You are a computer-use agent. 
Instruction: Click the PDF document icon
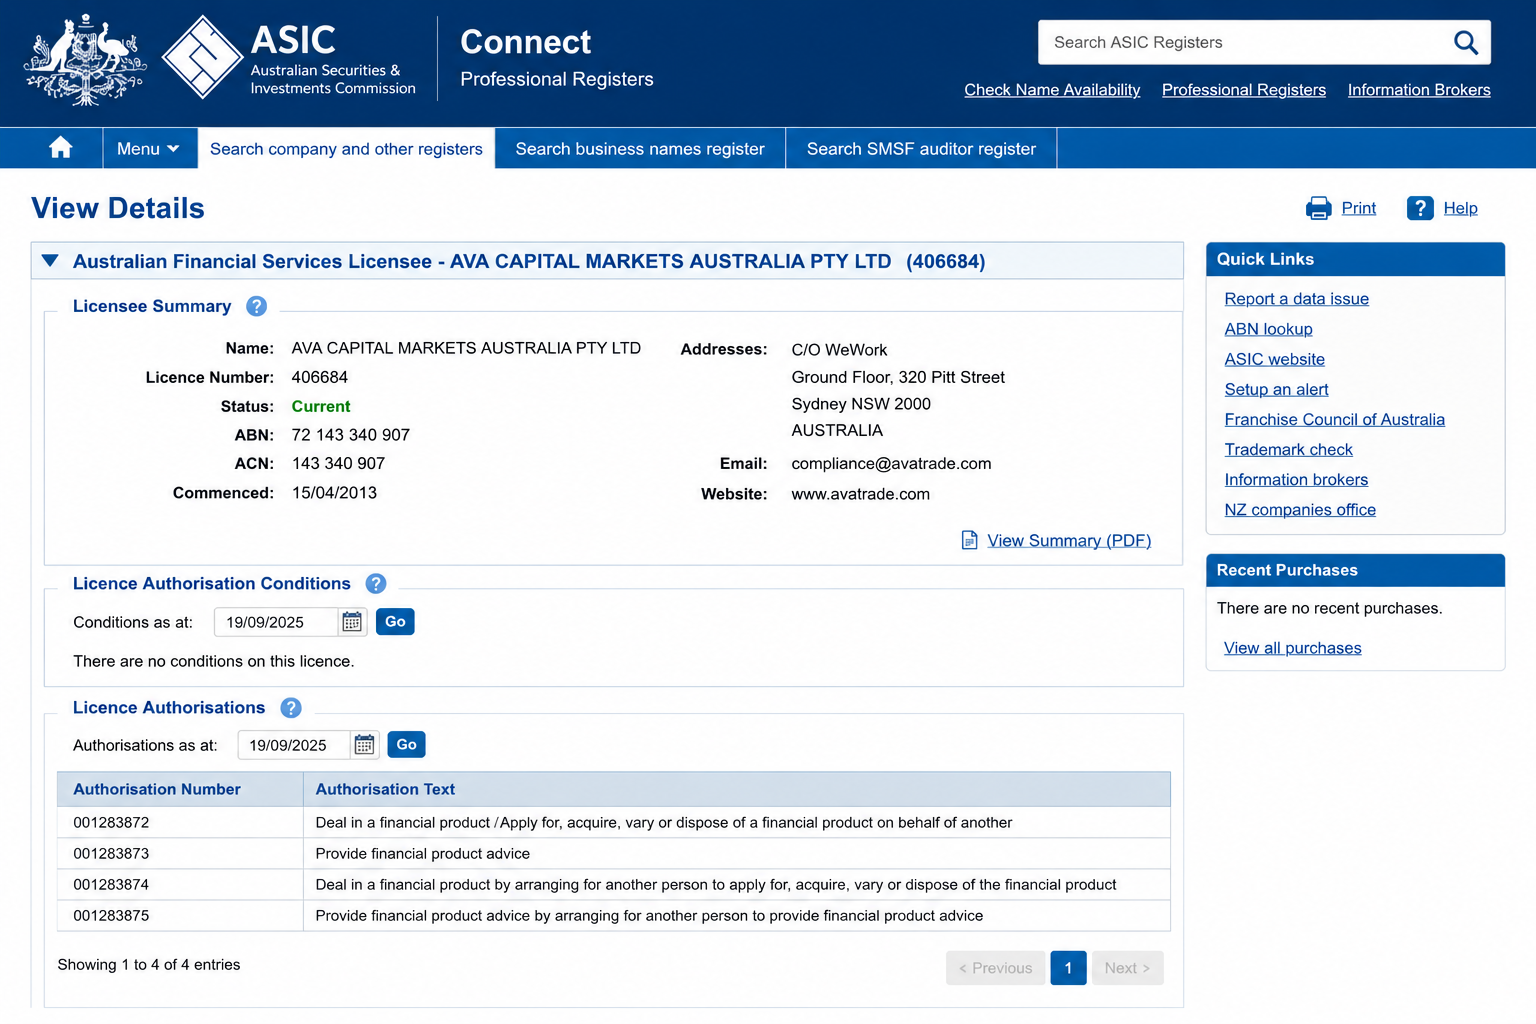(969, 540)
